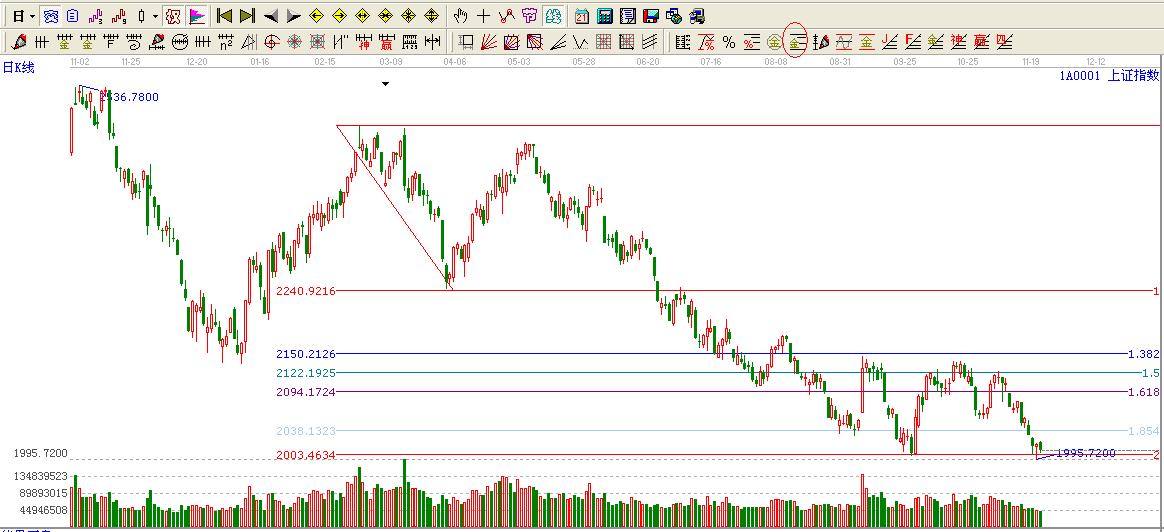1164x532 pixels.
Task: Open the candlestick chart type dropdown arrow
Action: point(155,16)
